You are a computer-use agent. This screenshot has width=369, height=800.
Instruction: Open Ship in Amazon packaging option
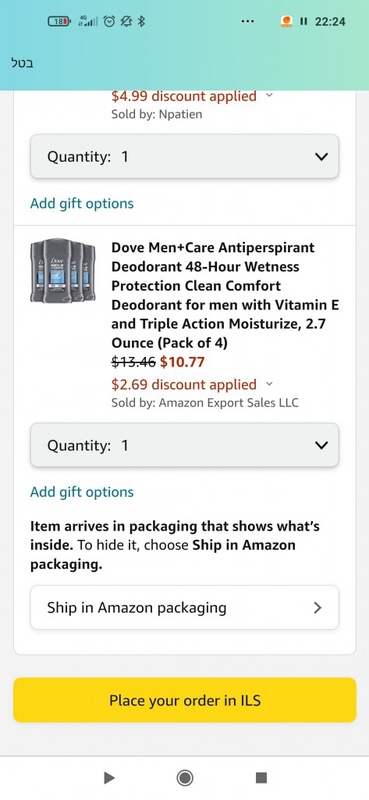(184, 608)
